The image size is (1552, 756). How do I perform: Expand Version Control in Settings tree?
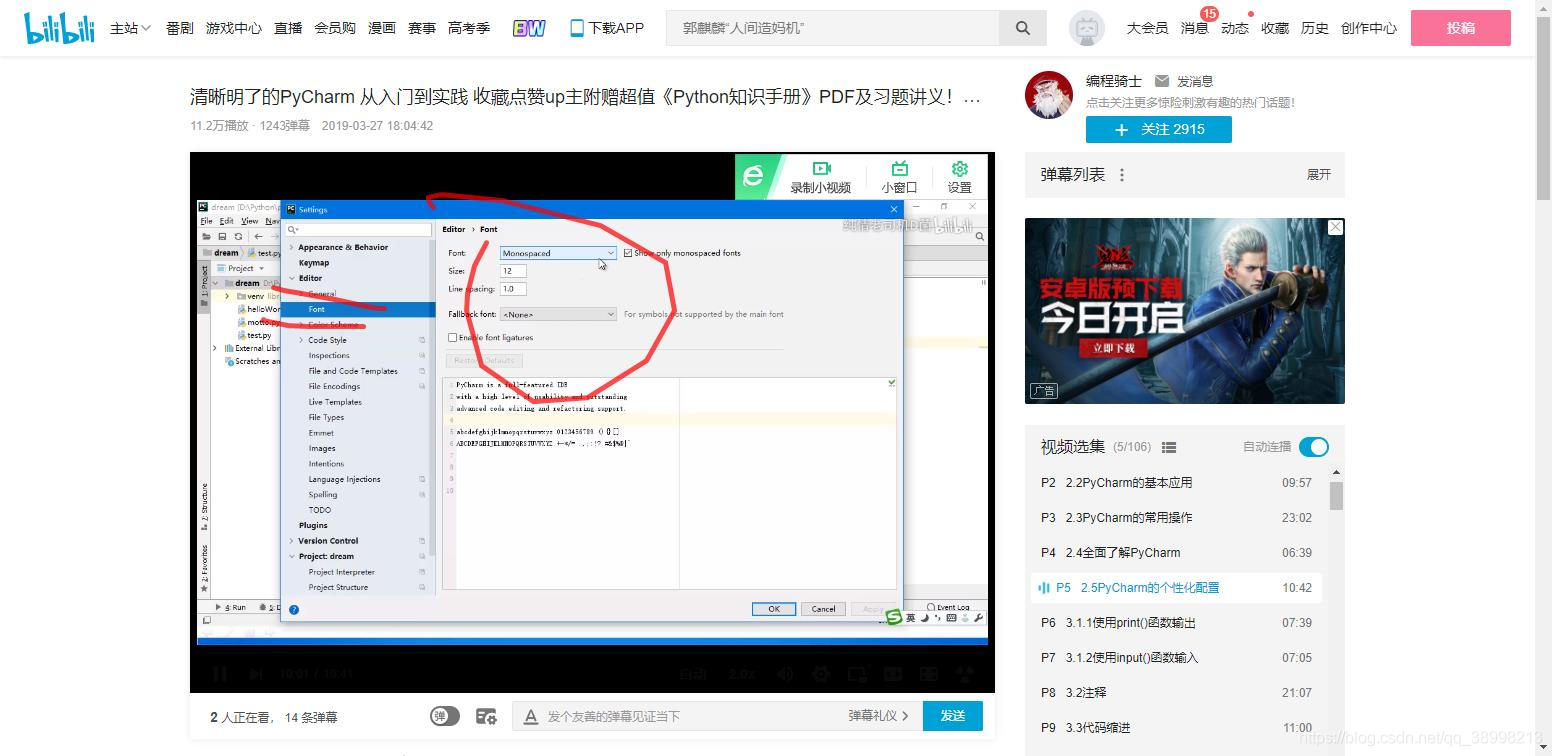tap(292, 541)
